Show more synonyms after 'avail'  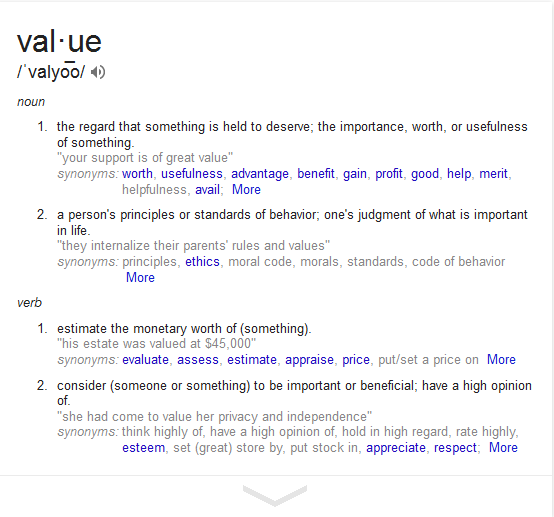tap(246, 190)
